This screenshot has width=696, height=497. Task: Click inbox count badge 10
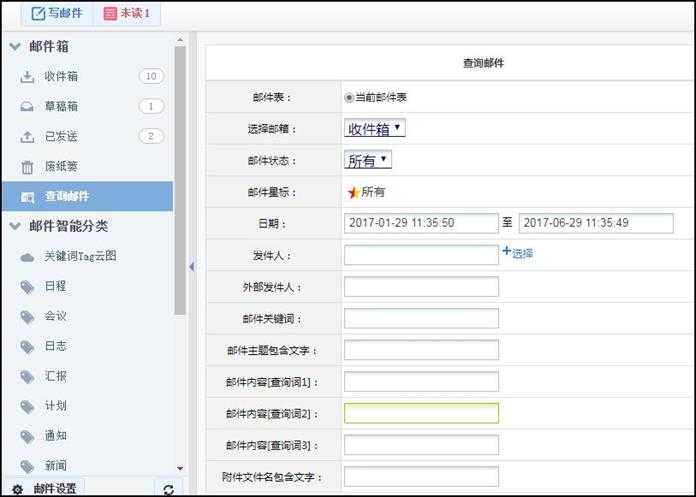151,76
